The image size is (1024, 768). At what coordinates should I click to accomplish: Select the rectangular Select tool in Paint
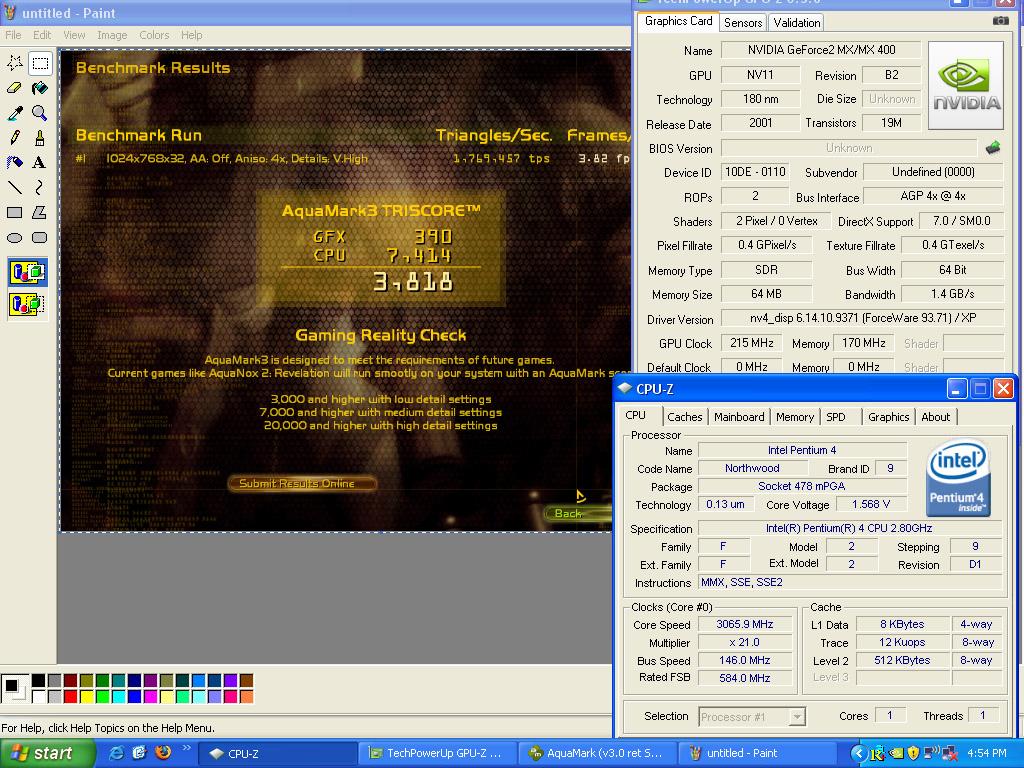40,63
